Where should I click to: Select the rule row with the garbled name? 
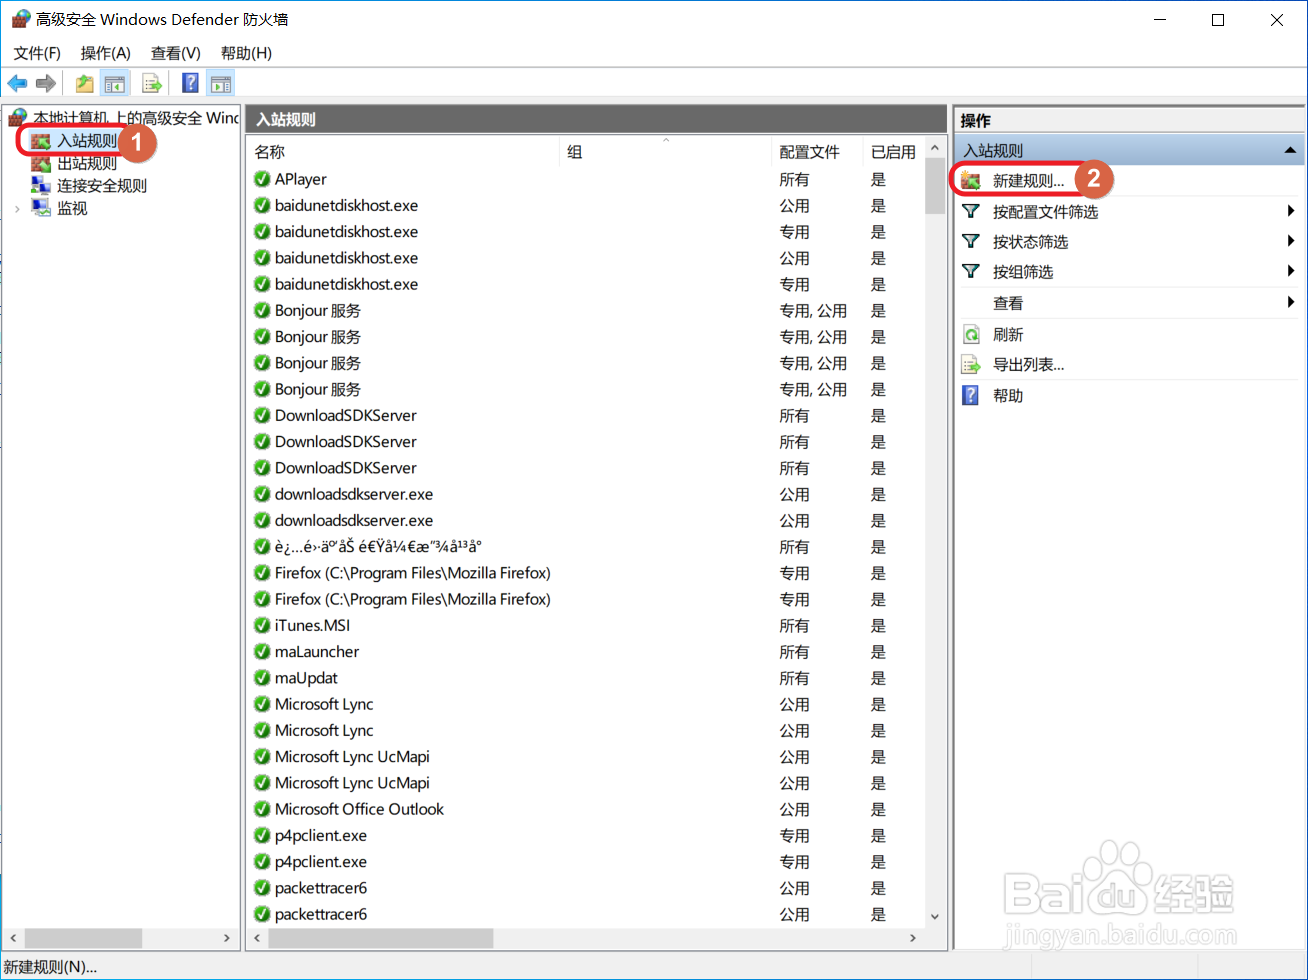[x=586, y=547]
